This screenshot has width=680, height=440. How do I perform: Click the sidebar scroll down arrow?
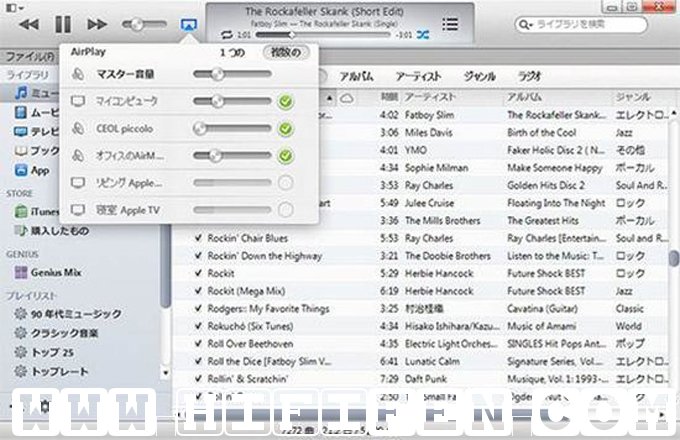(x=165, y=372)
